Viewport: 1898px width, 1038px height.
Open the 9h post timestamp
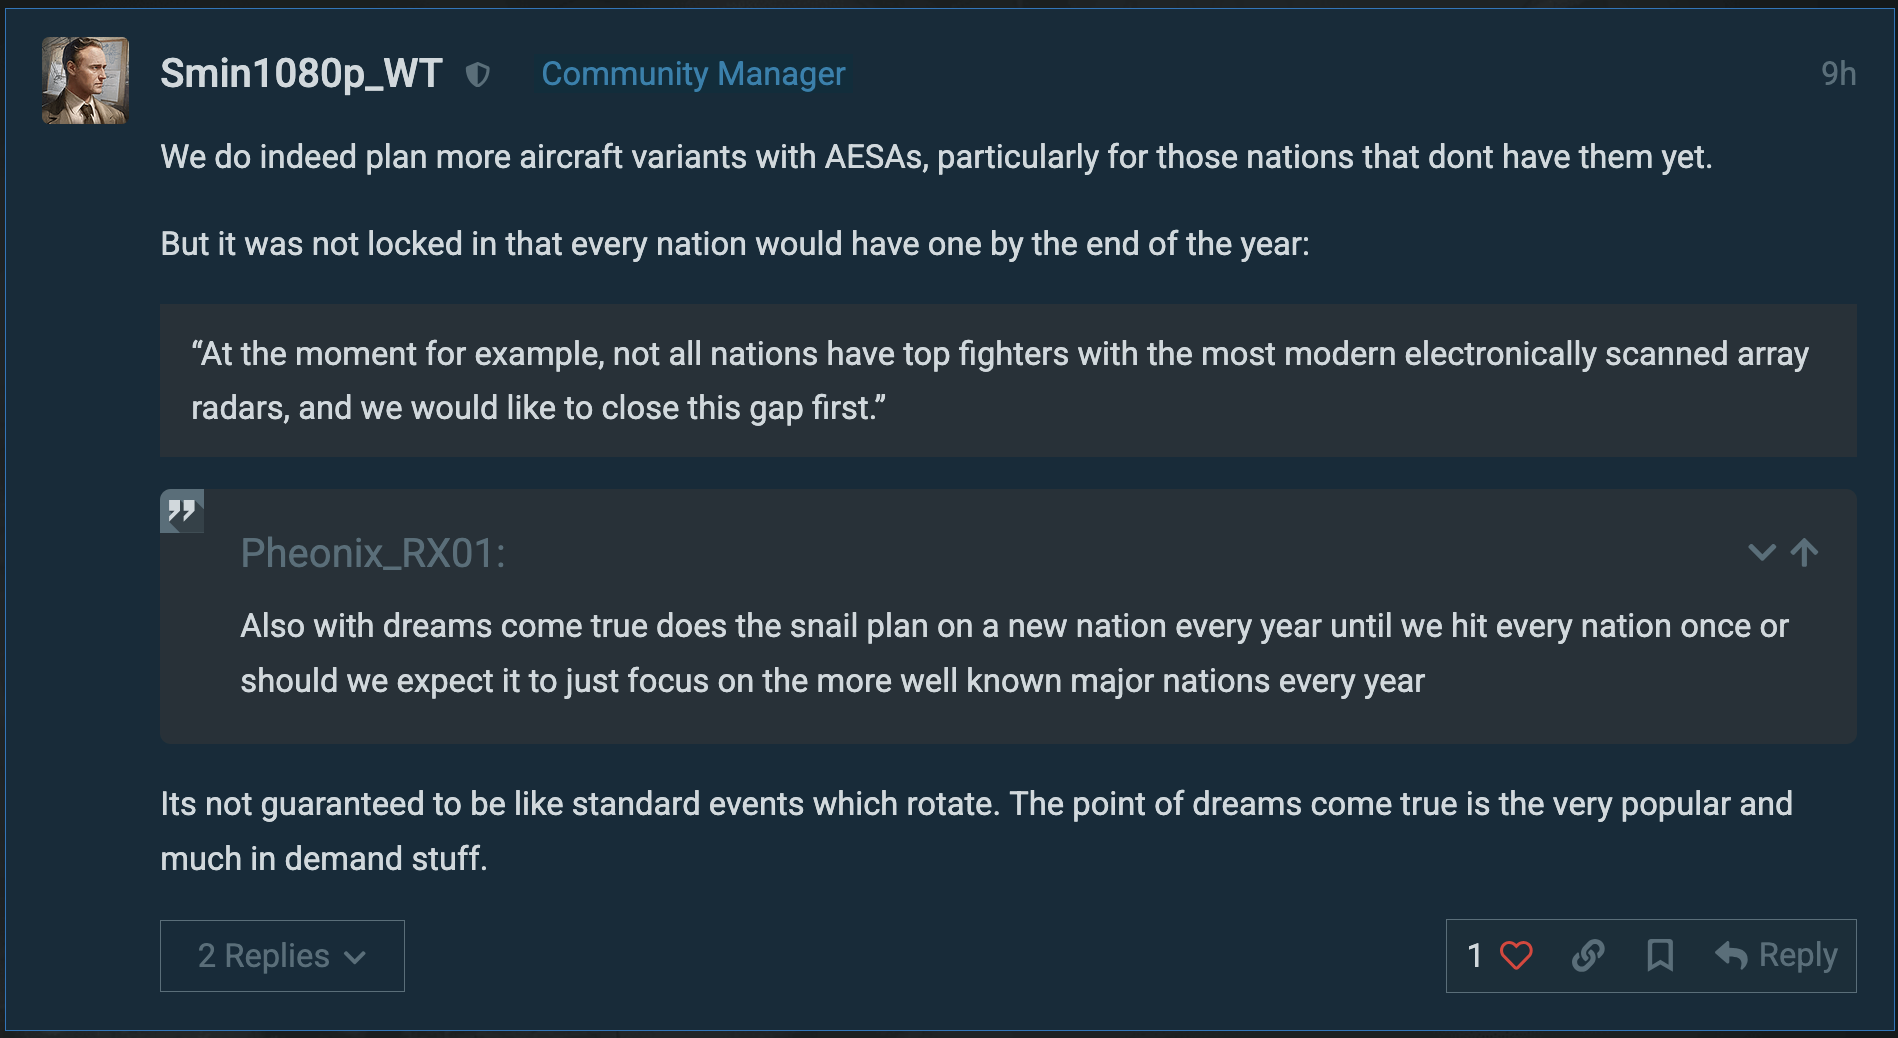click(x=1838, y=74)
